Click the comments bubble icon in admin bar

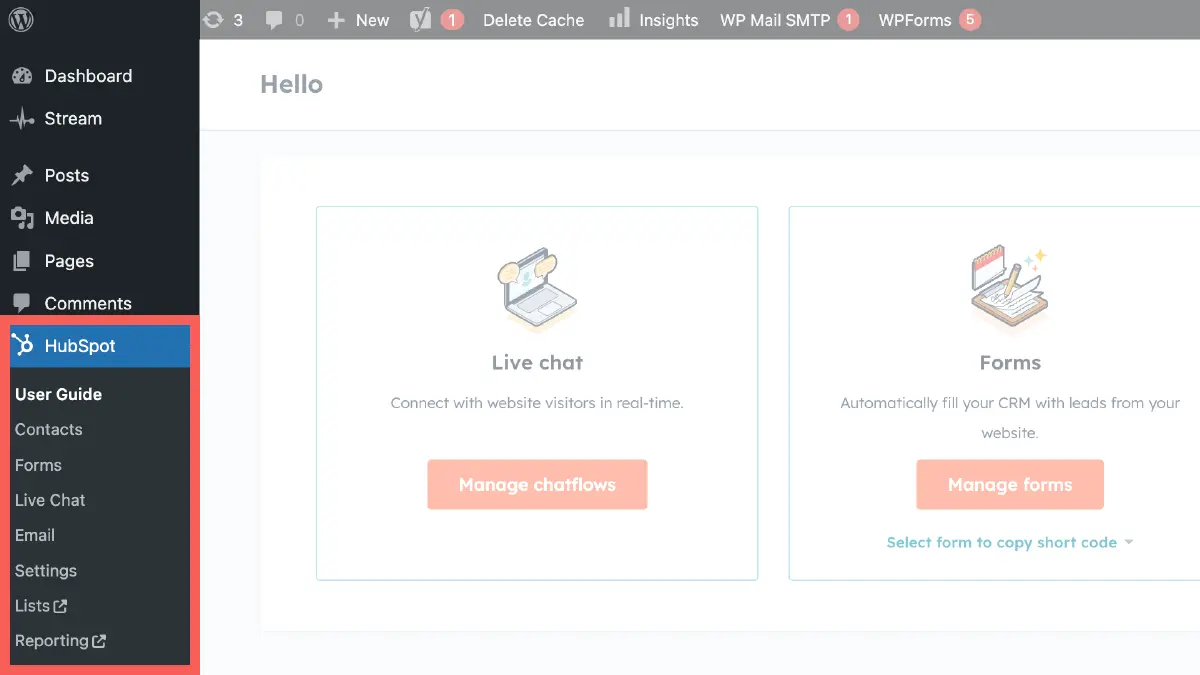274,20
